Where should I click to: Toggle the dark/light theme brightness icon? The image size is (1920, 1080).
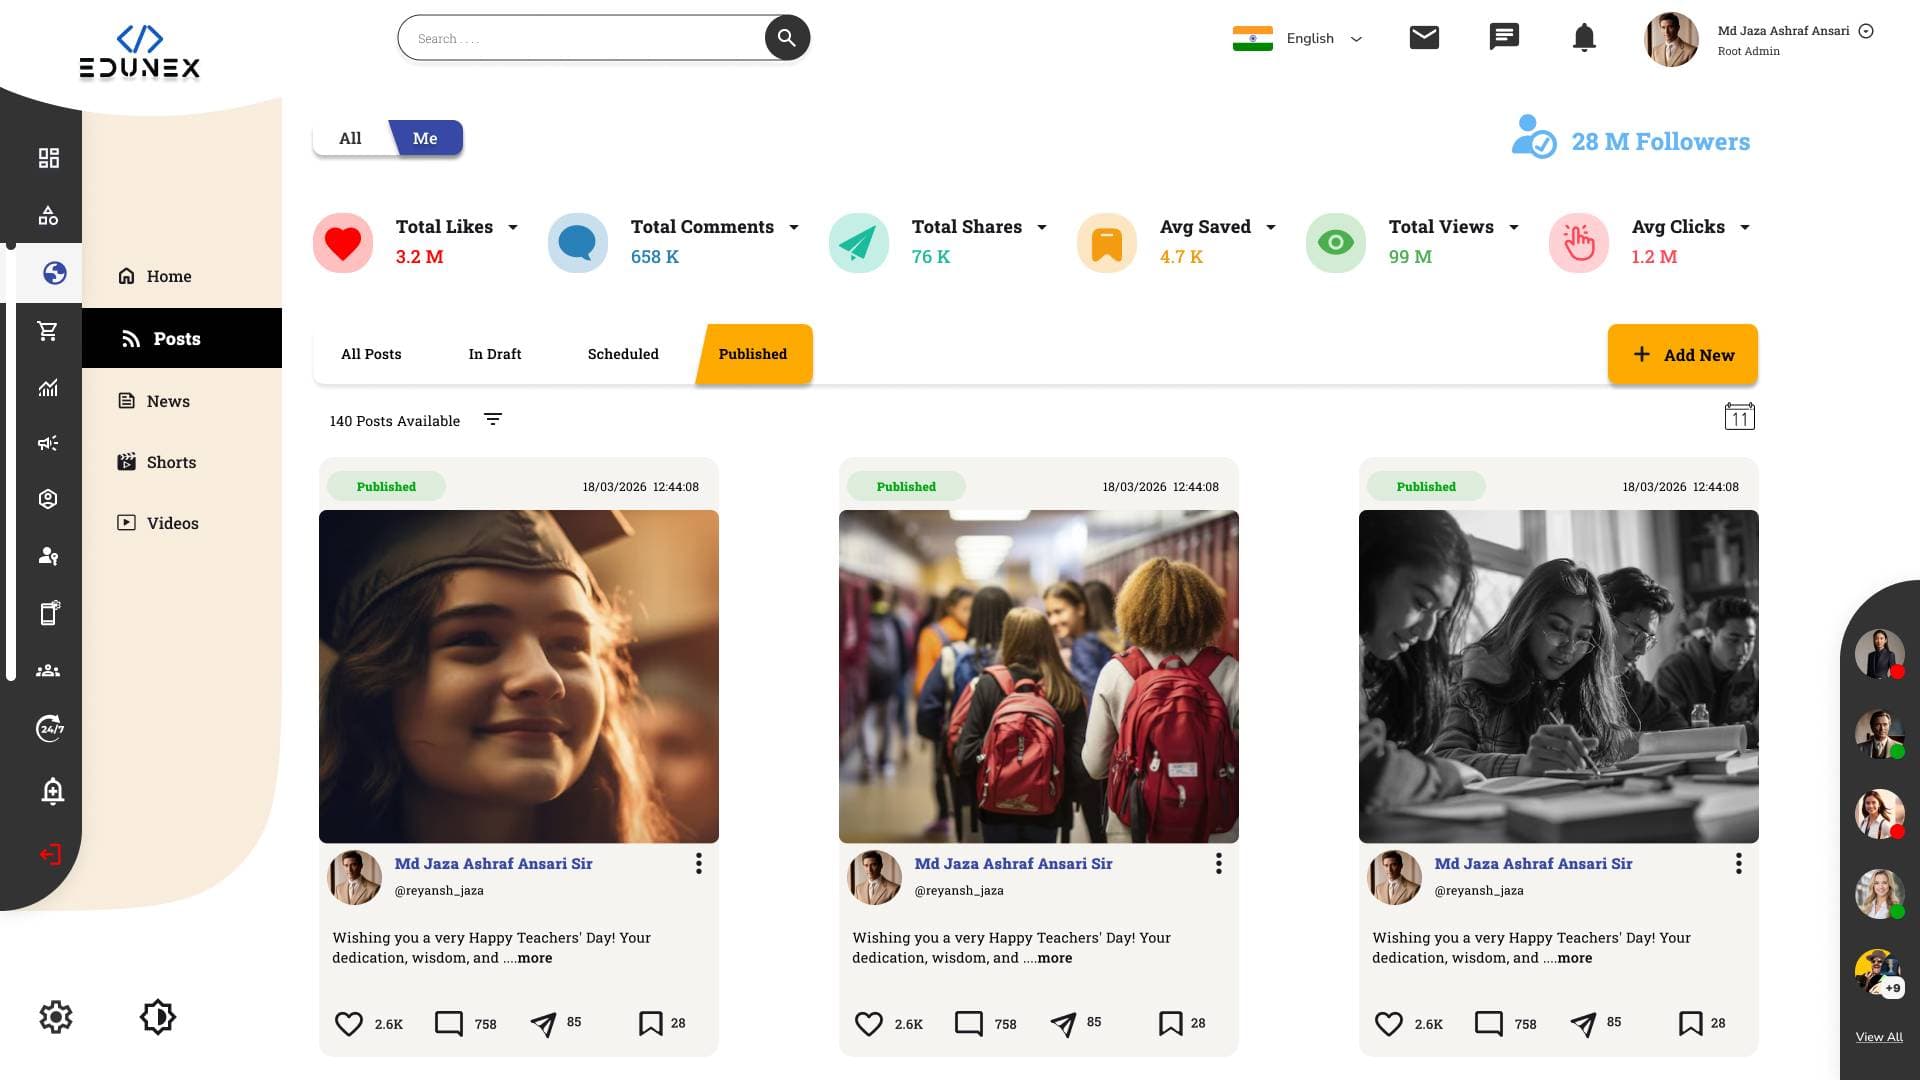pos(158,1017)
